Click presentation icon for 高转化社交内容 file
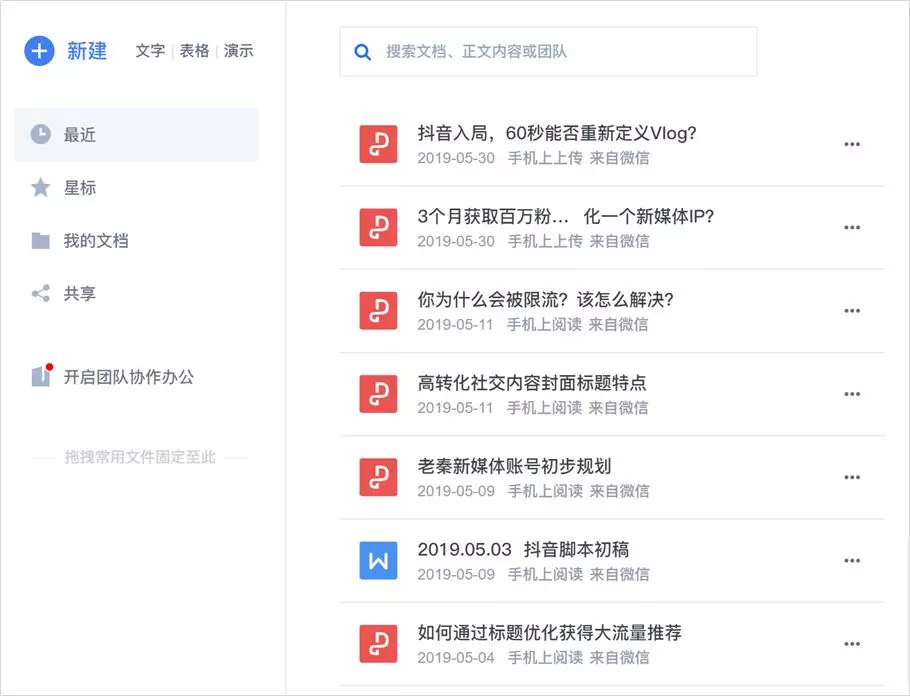This screenshot has width=910, height=696. 378,394
